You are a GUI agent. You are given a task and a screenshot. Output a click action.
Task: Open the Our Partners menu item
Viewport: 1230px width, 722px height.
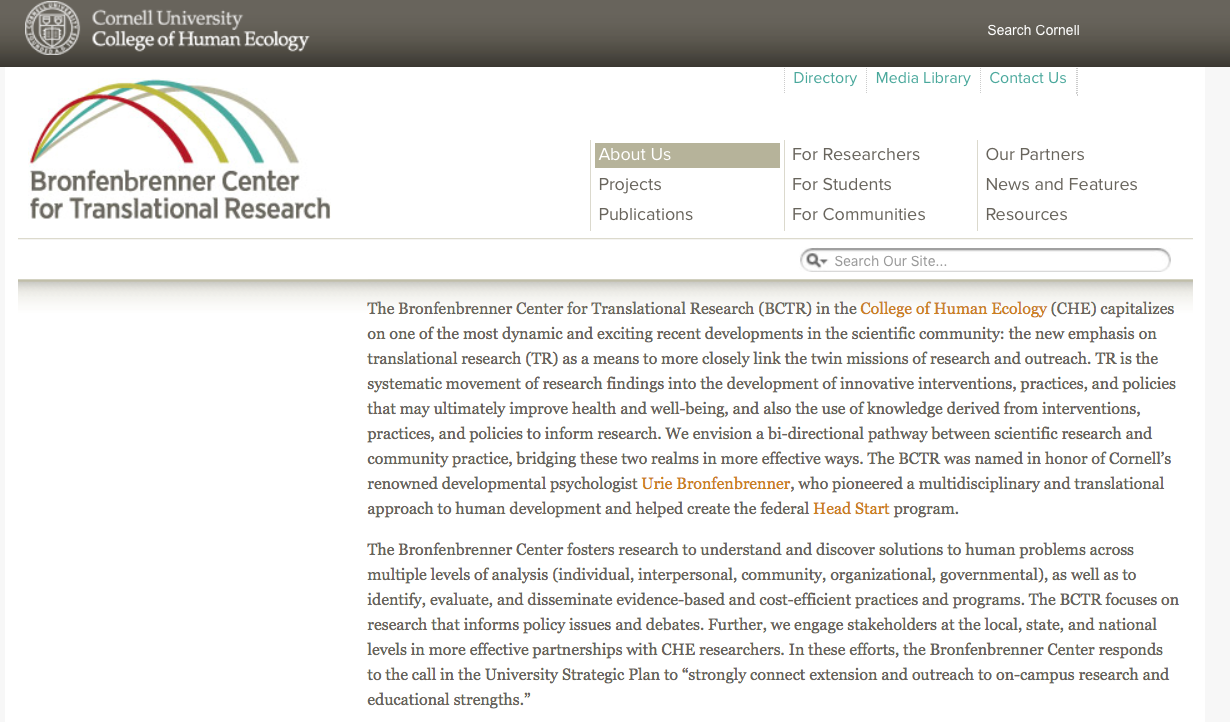(x=1034, y=155)
